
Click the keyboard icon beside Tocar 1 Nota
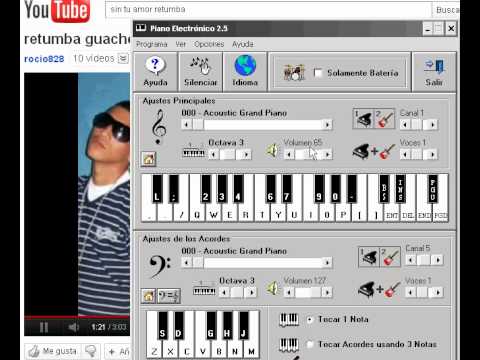pos(289,320)
